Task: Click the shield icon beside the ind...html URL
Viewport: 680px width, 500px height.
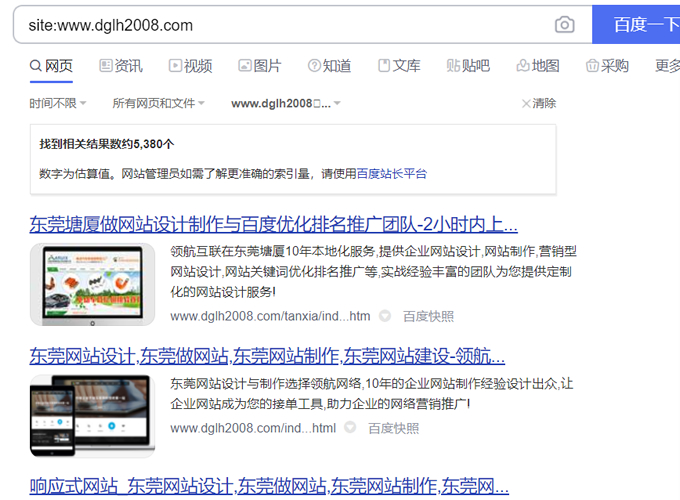Action: coord(350,428)
